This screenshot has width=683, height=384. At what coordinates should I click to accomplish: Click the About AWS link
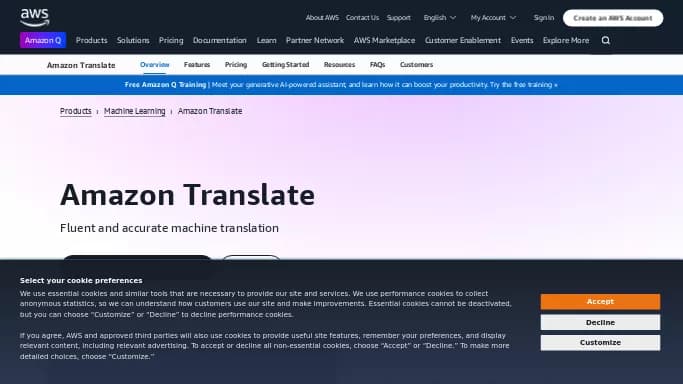tap(322, 18)
